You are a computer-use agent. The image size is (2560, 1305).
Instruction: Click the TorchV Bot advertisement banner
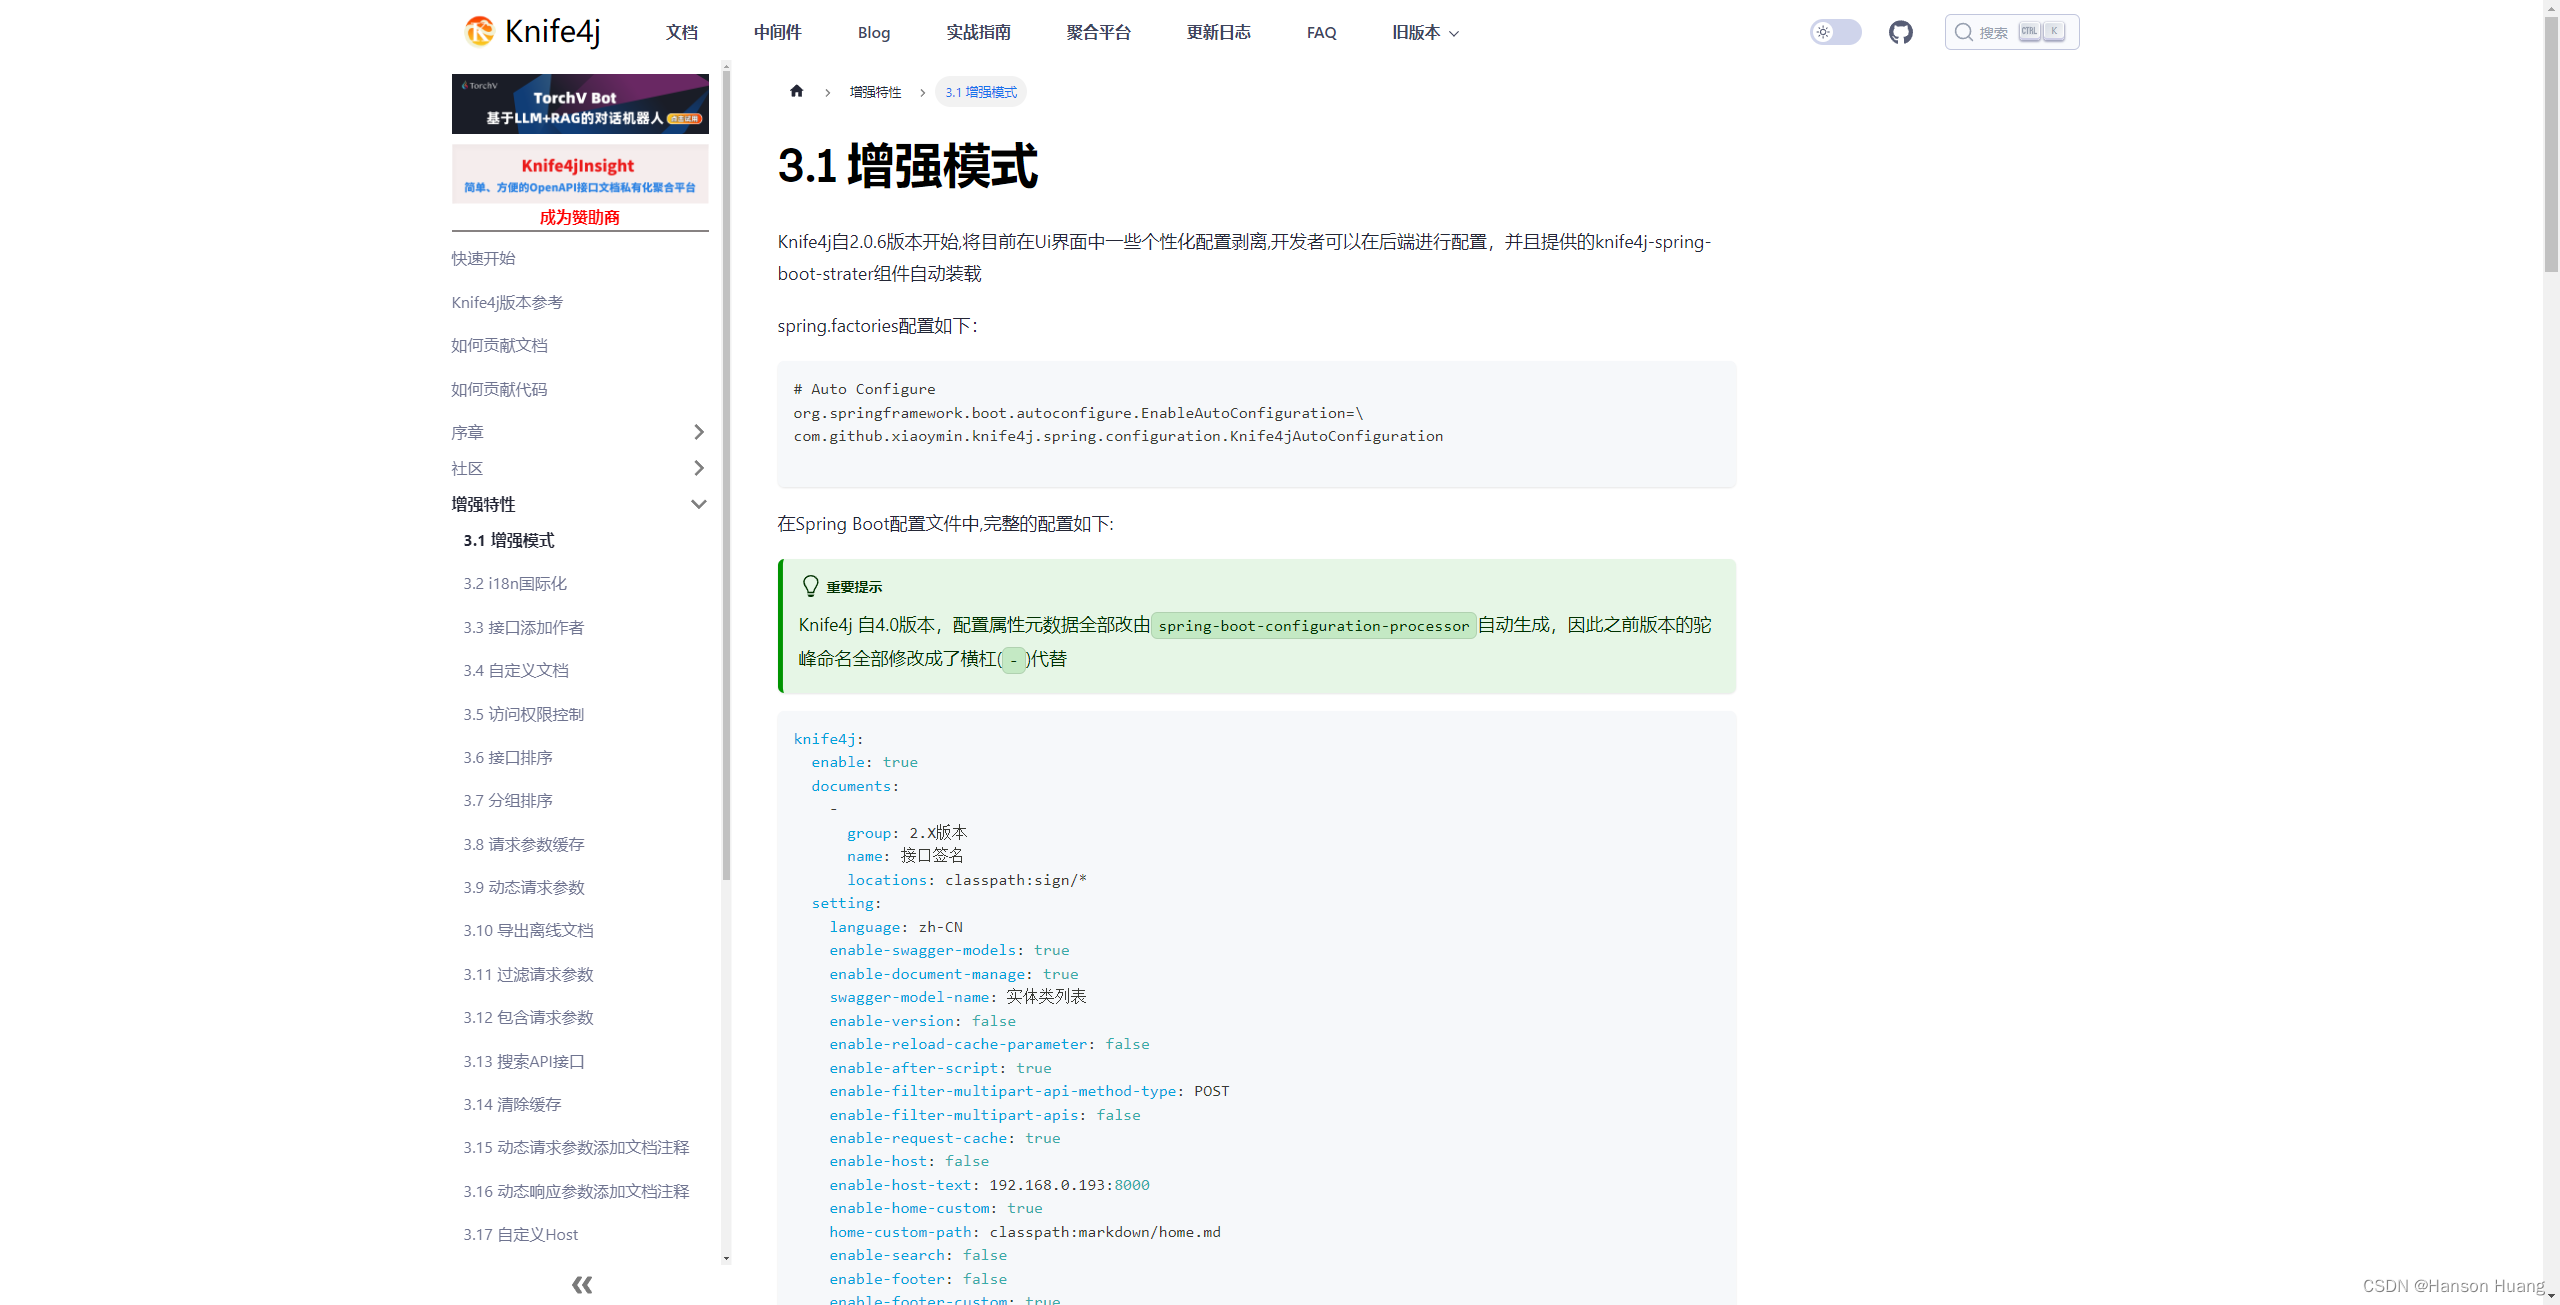click(x=580, y=103)
